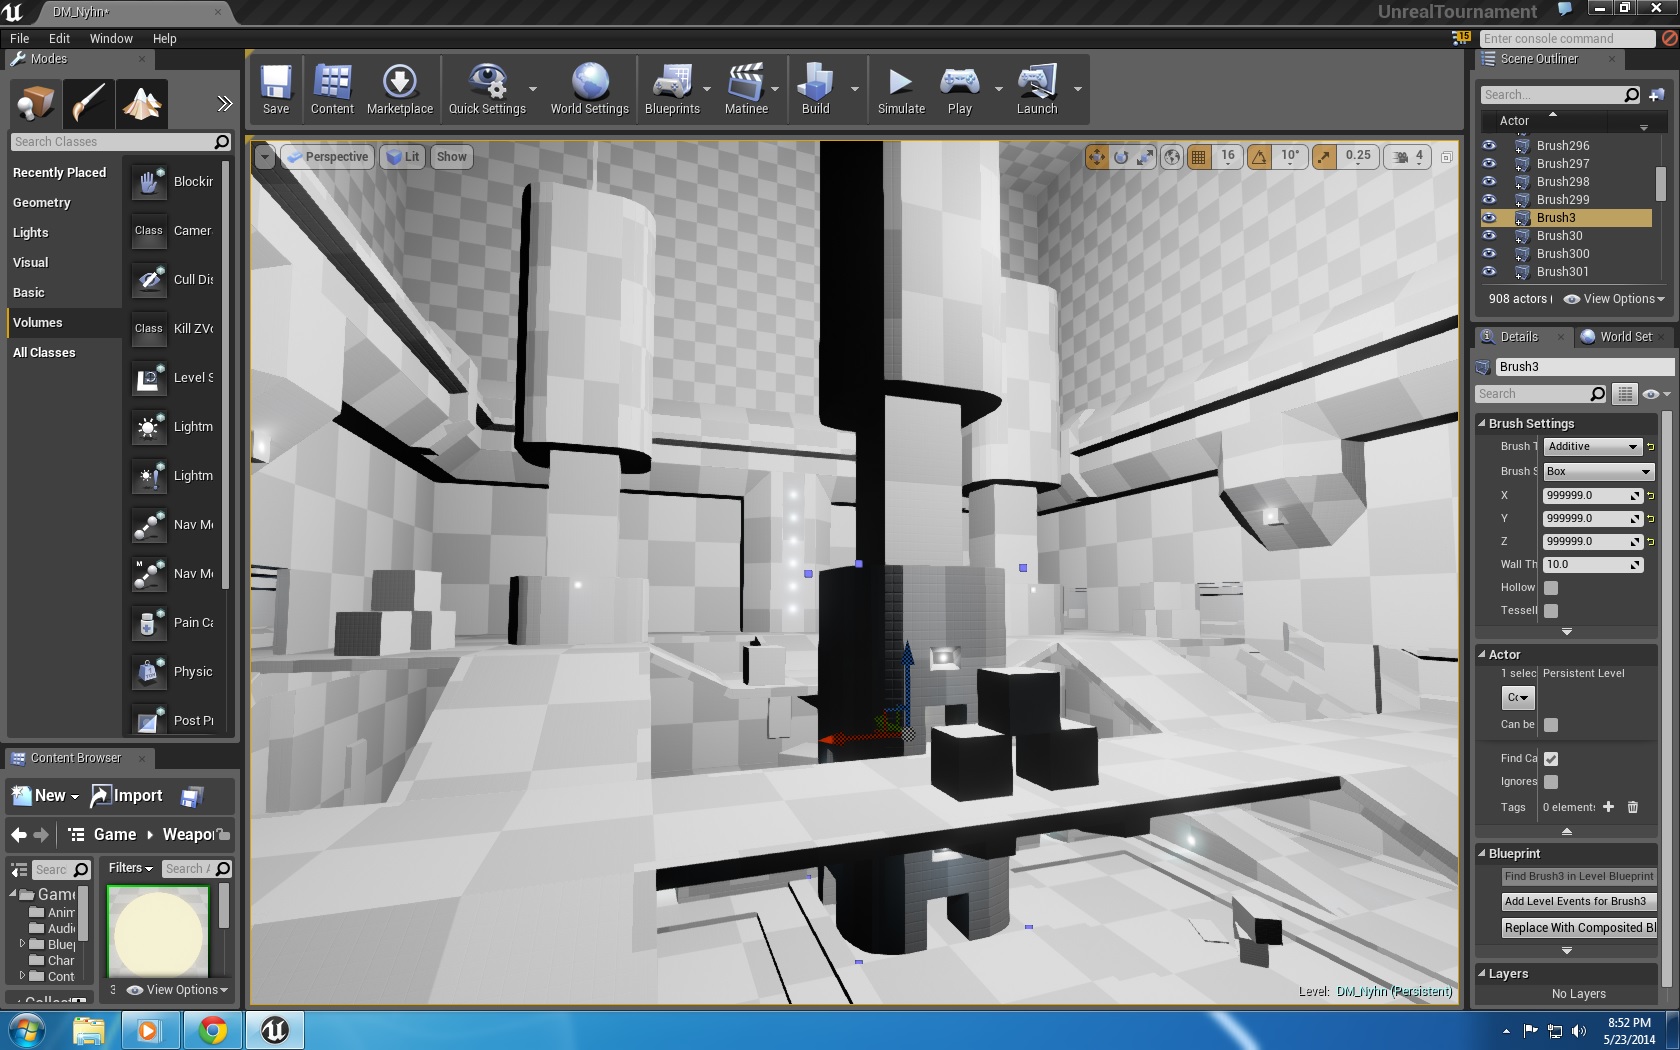Open the Edit menu
1680x1050 pixels.
point(59,38)
